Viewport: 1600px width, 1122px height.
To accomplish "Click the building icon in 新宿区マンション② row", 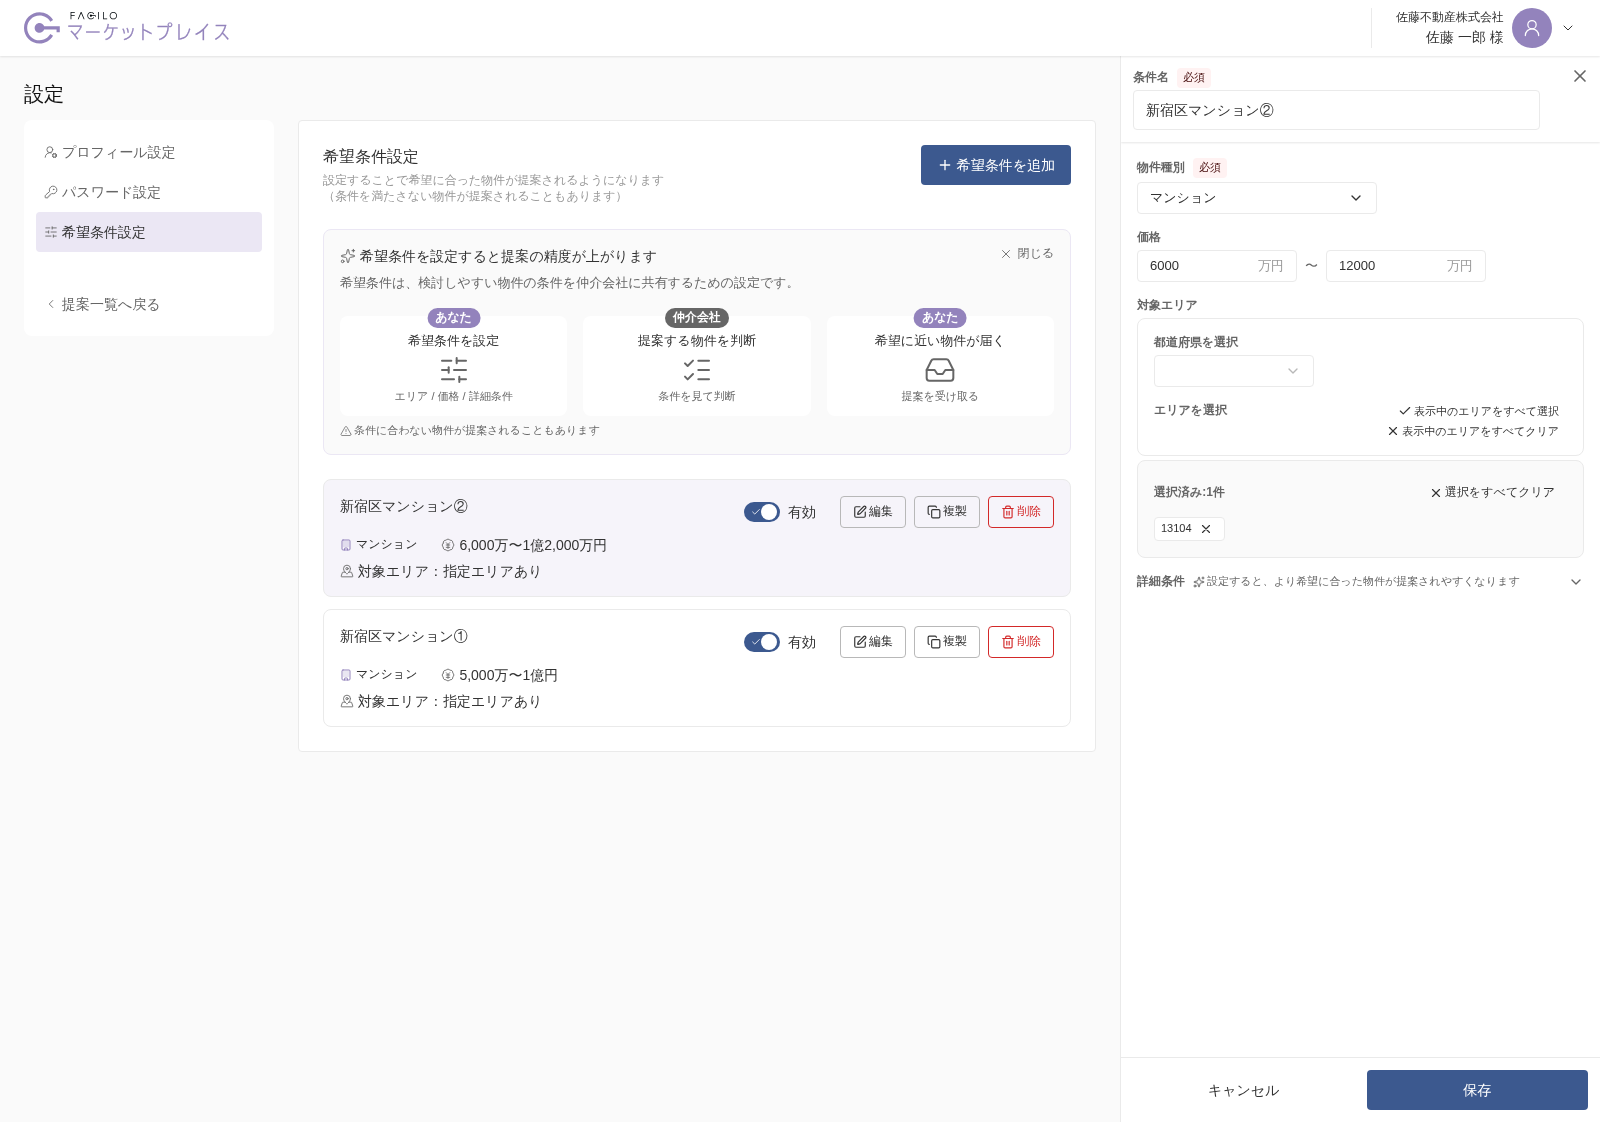I will coord(346,545).
